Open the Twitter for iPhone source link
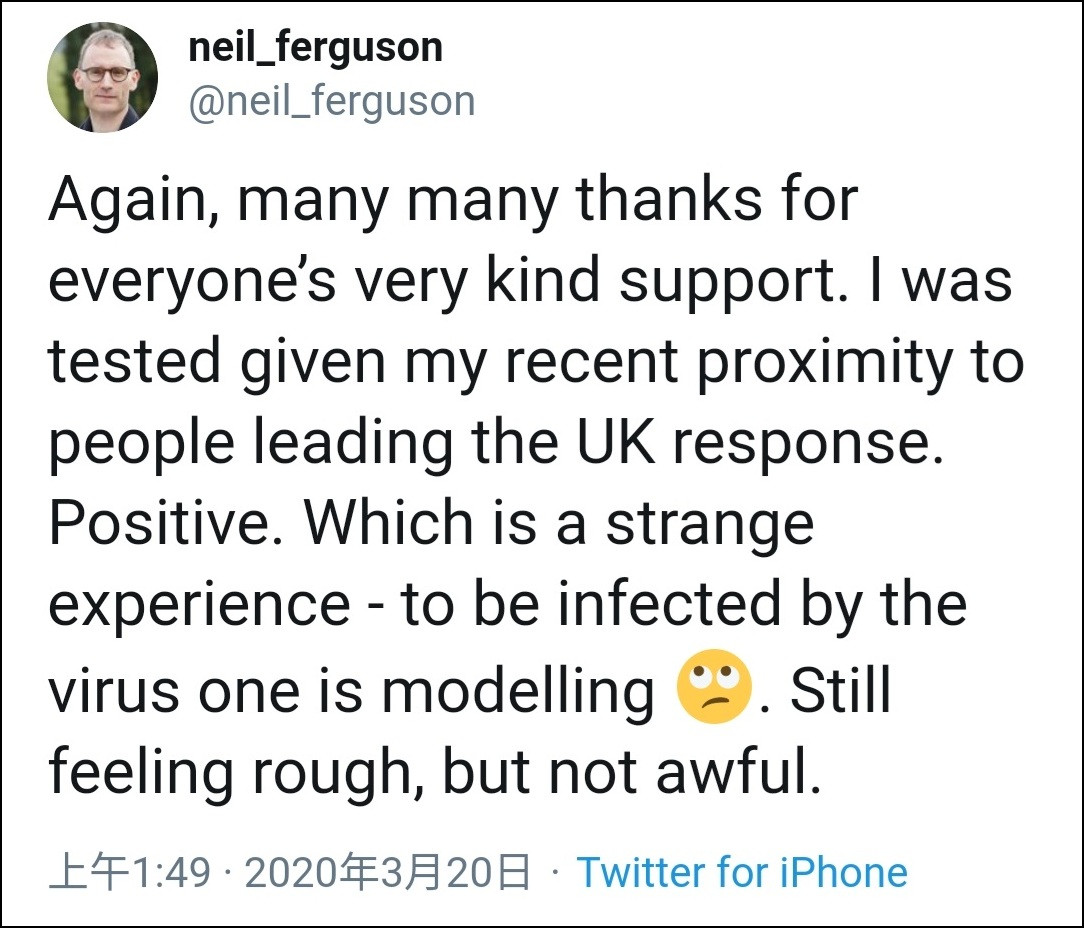1084x928 pixels. pyautogui.click(x=742, y=872)
